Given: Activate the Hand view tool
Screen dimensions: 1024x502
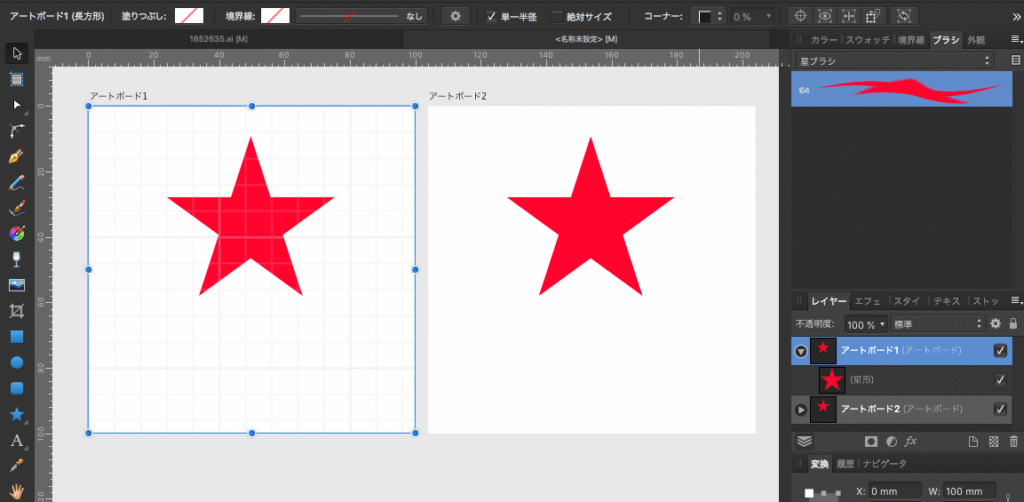Looking at the screenshot, I should click(x=16, y=491).
